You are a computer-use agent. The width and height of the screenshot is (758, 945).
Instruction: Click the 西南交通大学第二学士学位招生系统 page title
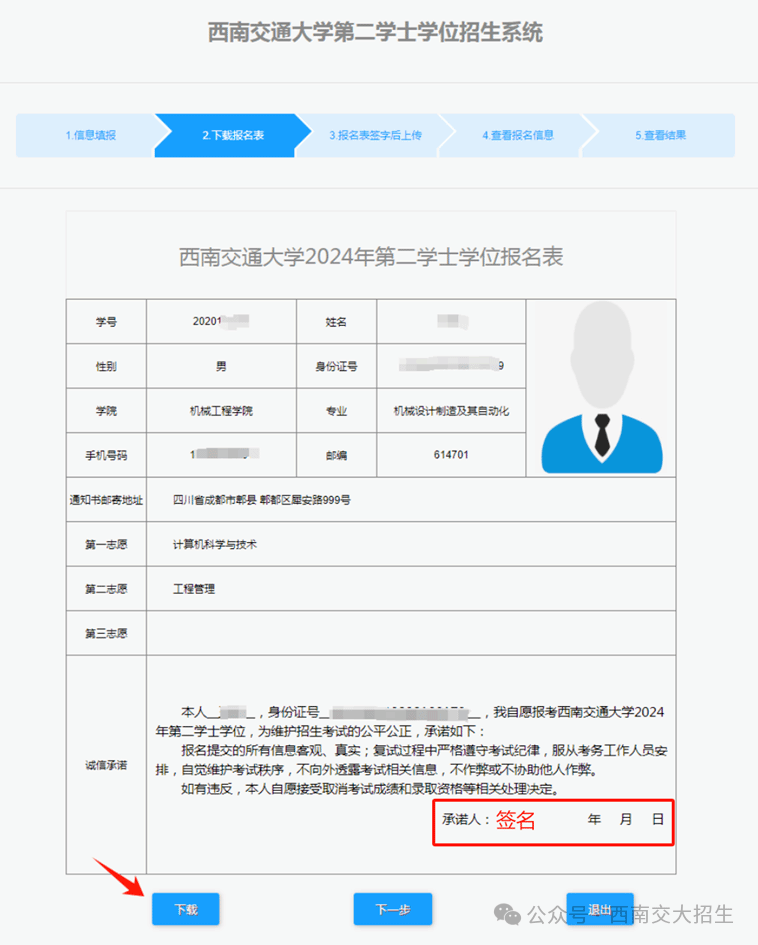coord(375,33)
